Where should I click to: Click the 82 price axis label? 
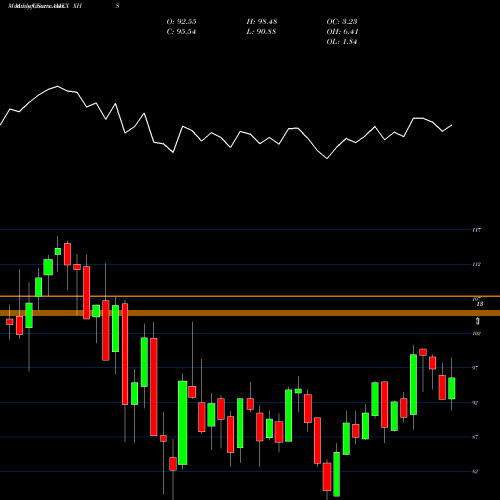(x=475, y=471)
